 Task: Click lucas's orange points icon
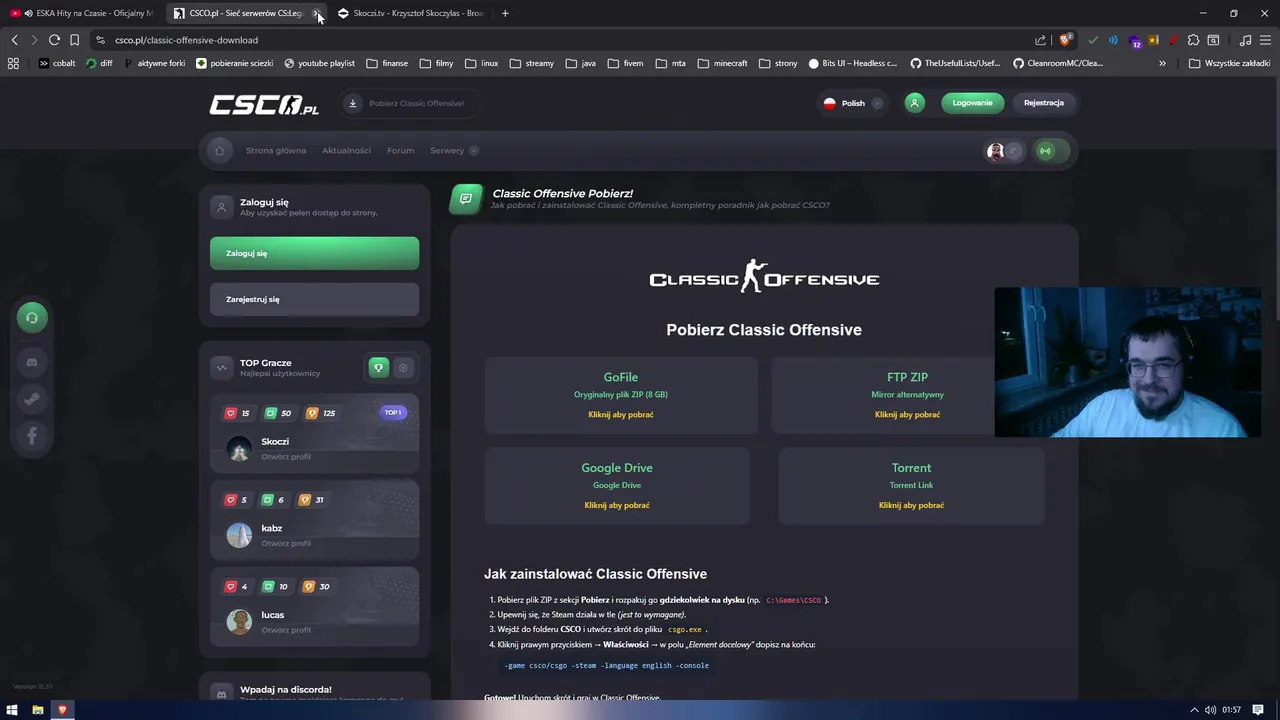[x=308, y=587]
